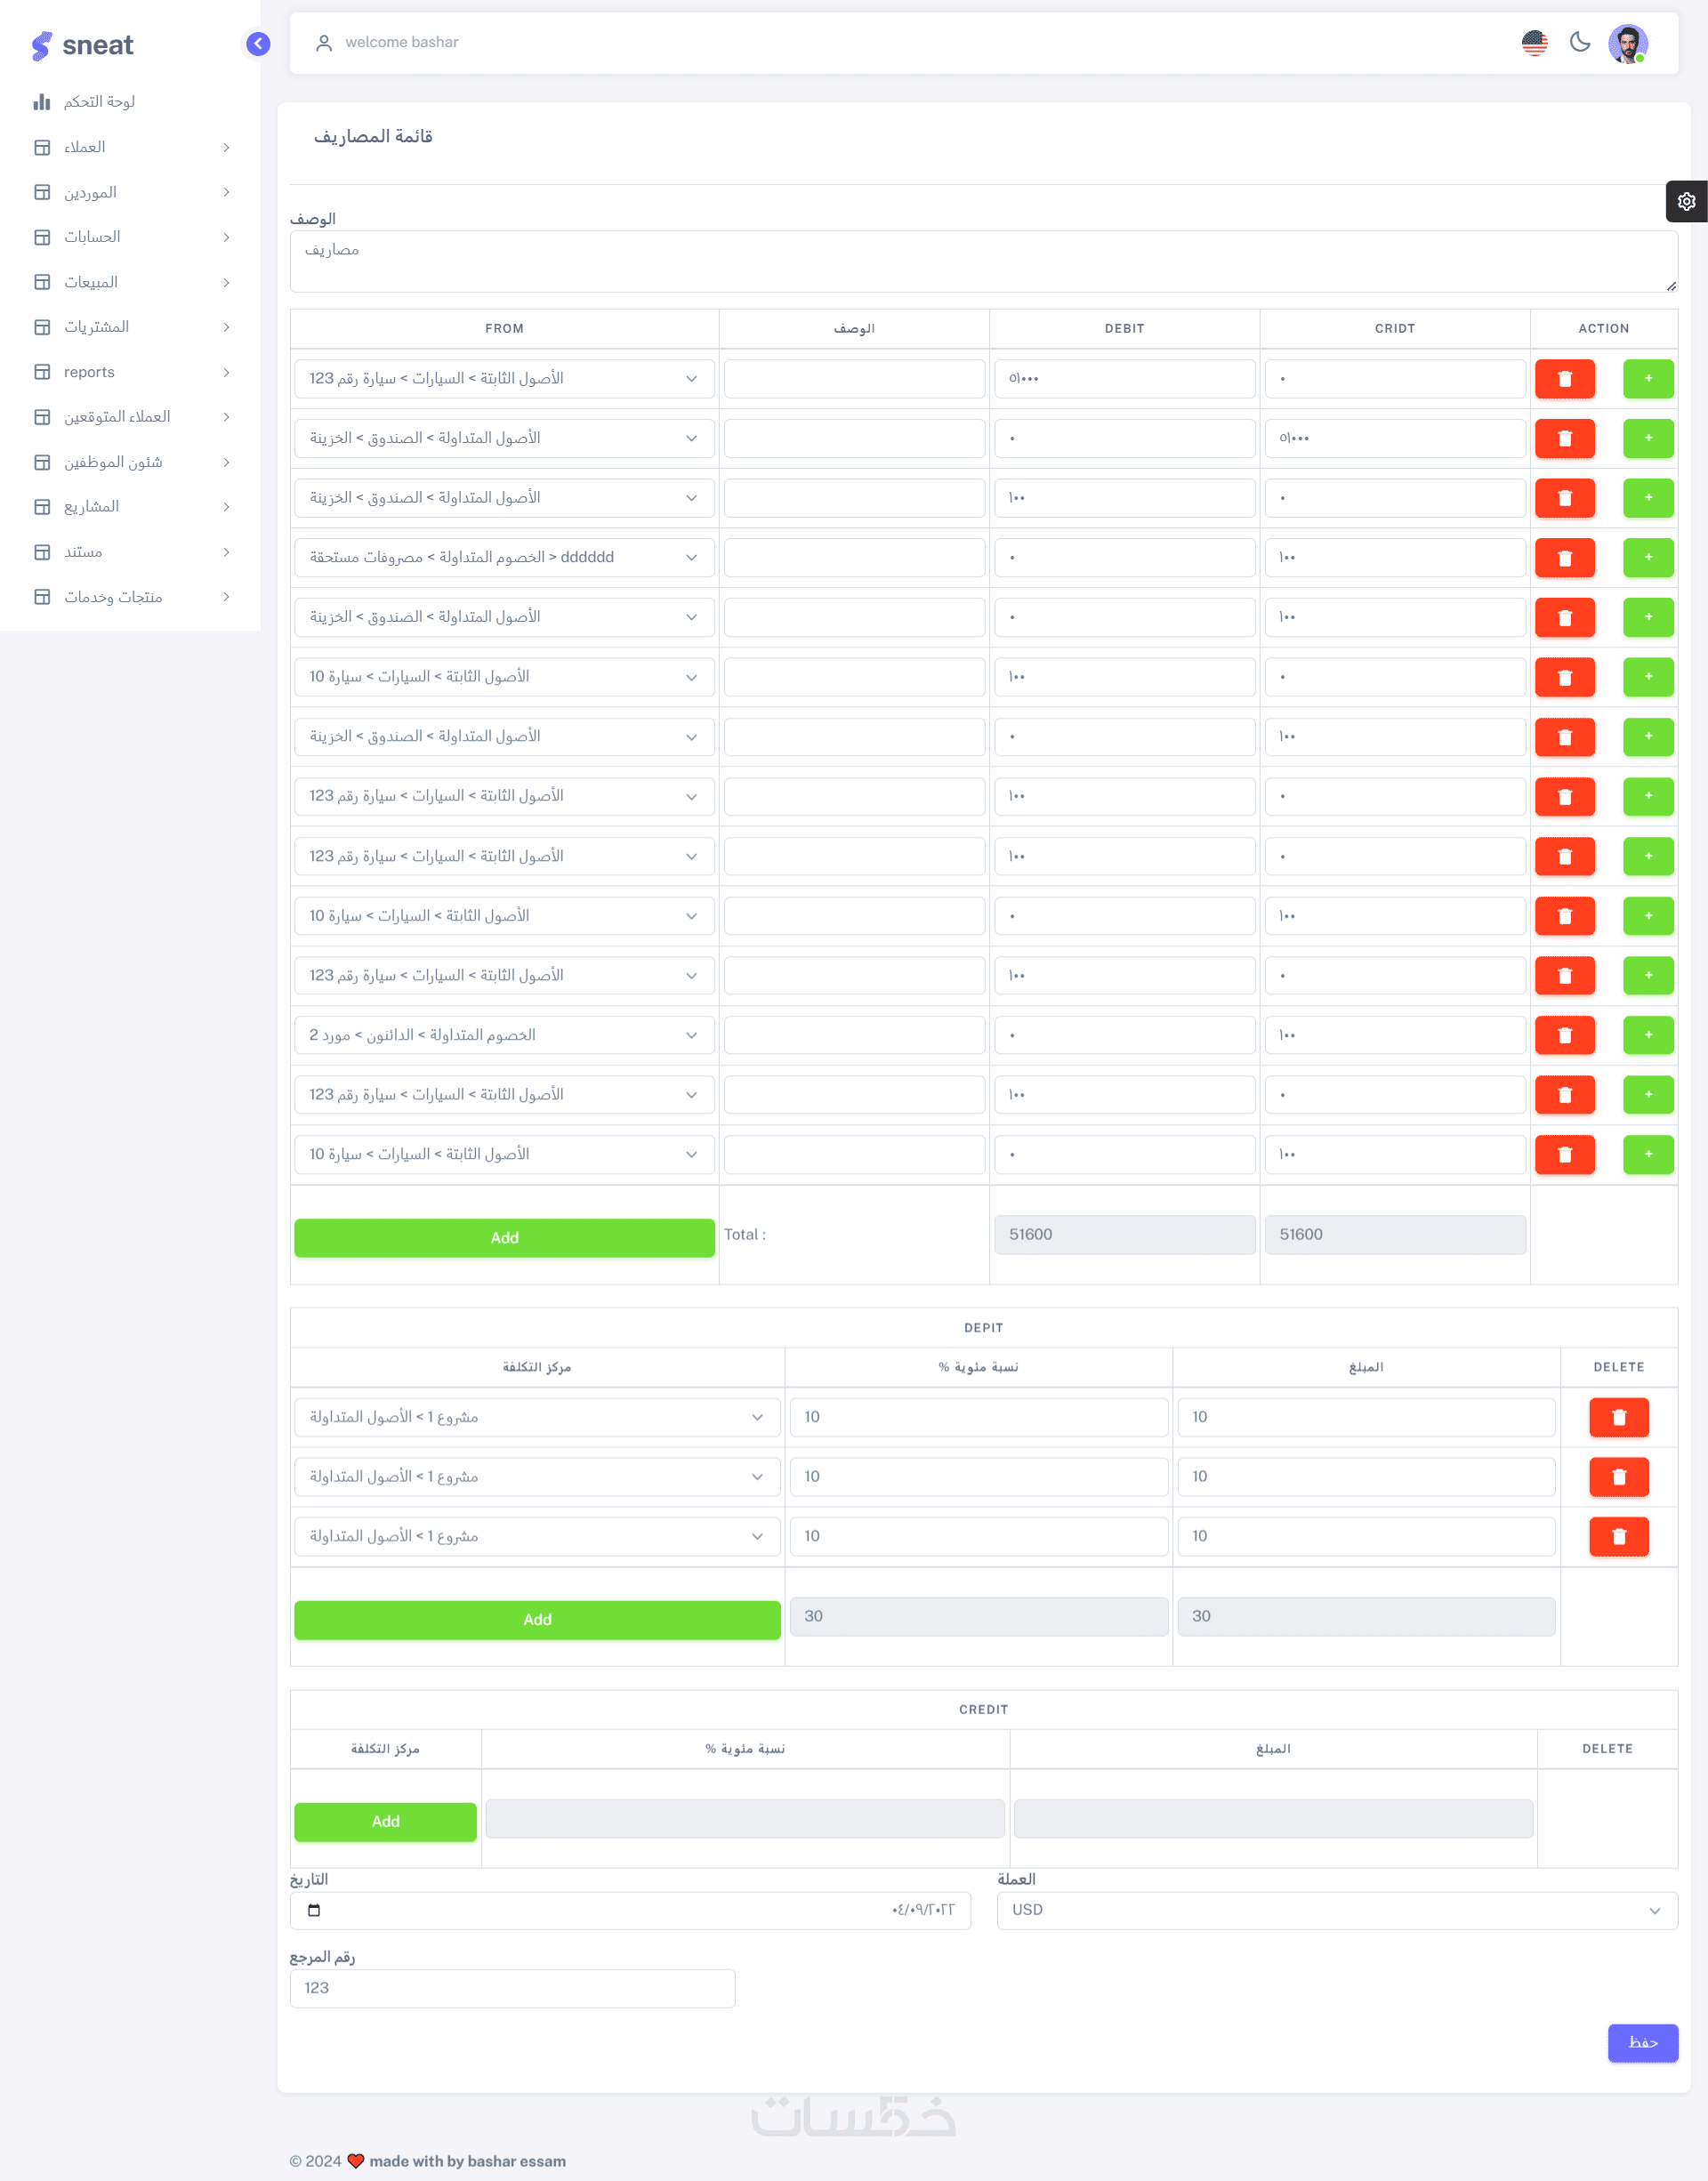The height and width of the screenshot is (2181, 1708).
Task: Open the US flag language selector
Action: pyautogui.click(x=1534, y=42)
